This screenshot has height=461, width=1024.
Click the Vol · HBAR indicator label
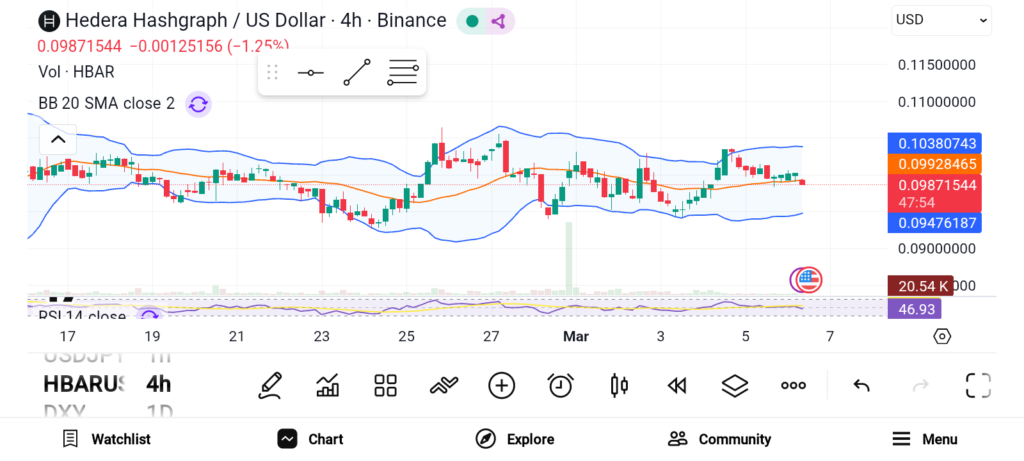(76, 72)
